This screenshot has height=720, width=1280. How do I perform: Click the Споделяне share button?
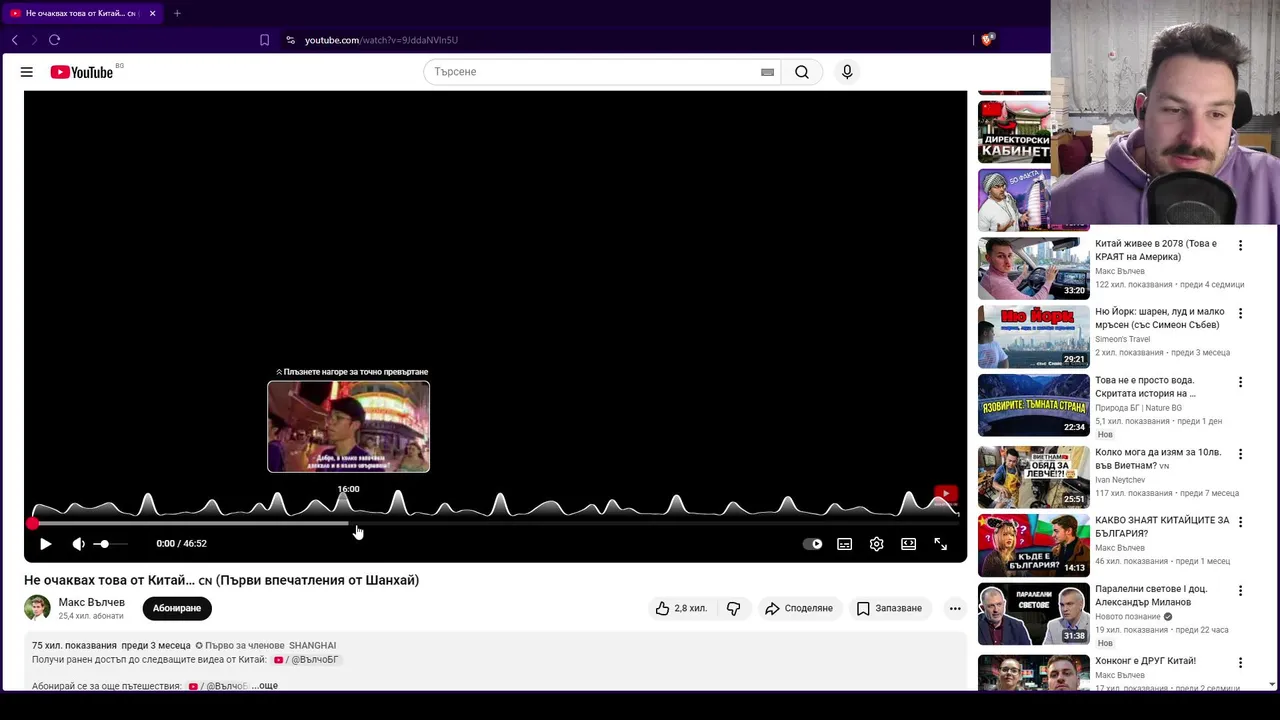tap(798, 608)
